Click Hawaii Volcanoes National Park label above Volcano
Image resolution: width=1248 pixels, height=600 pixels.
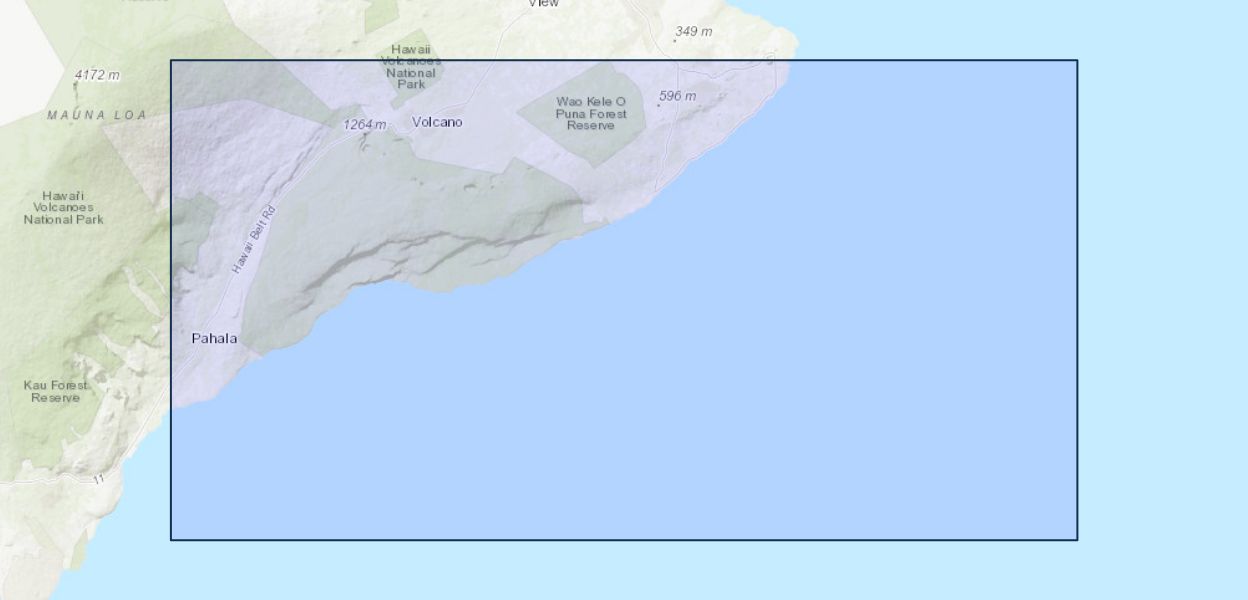tap(411, 66)
